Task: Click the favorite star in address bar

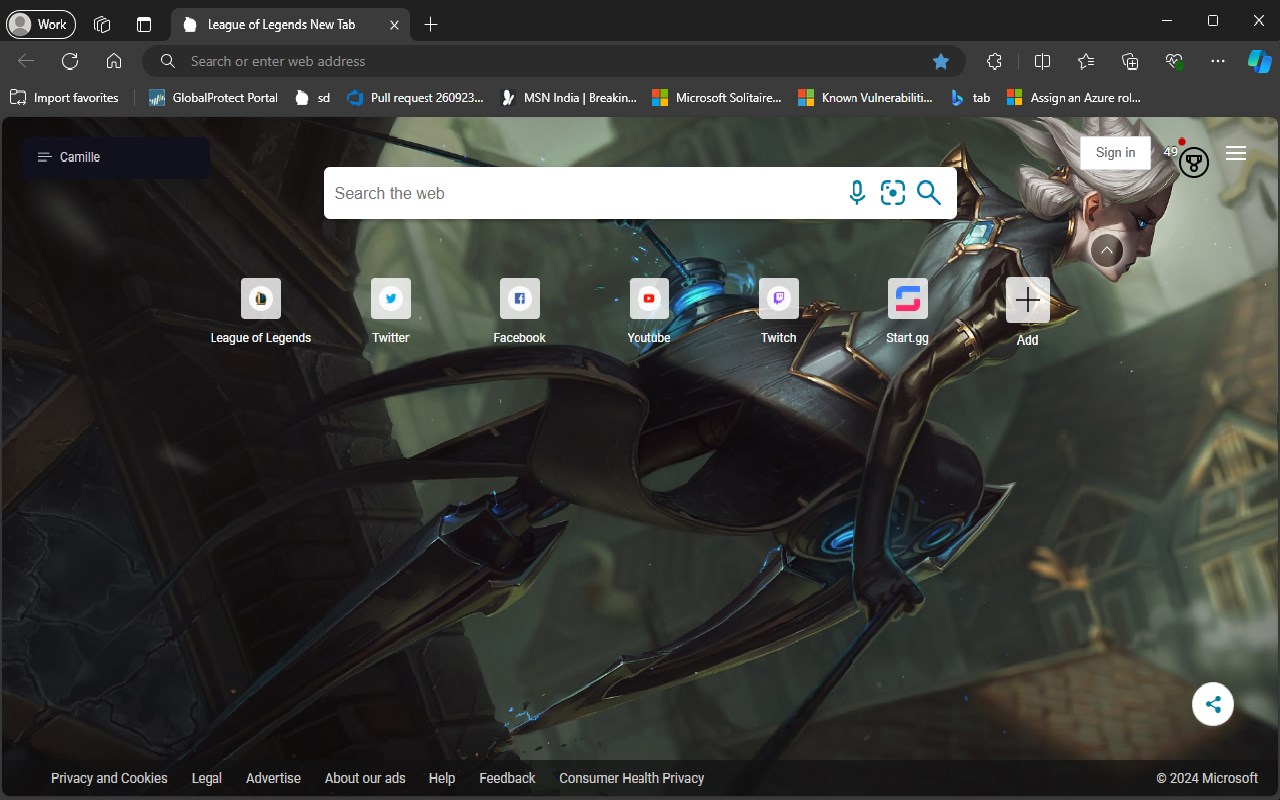Action: [941, 61]
